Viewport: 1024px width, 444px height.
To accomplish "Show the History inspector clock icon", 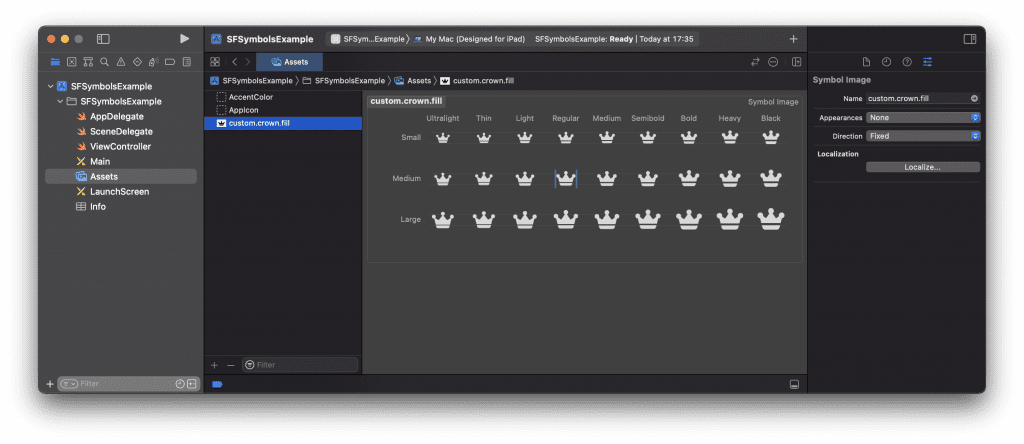I will coord(886,62).
